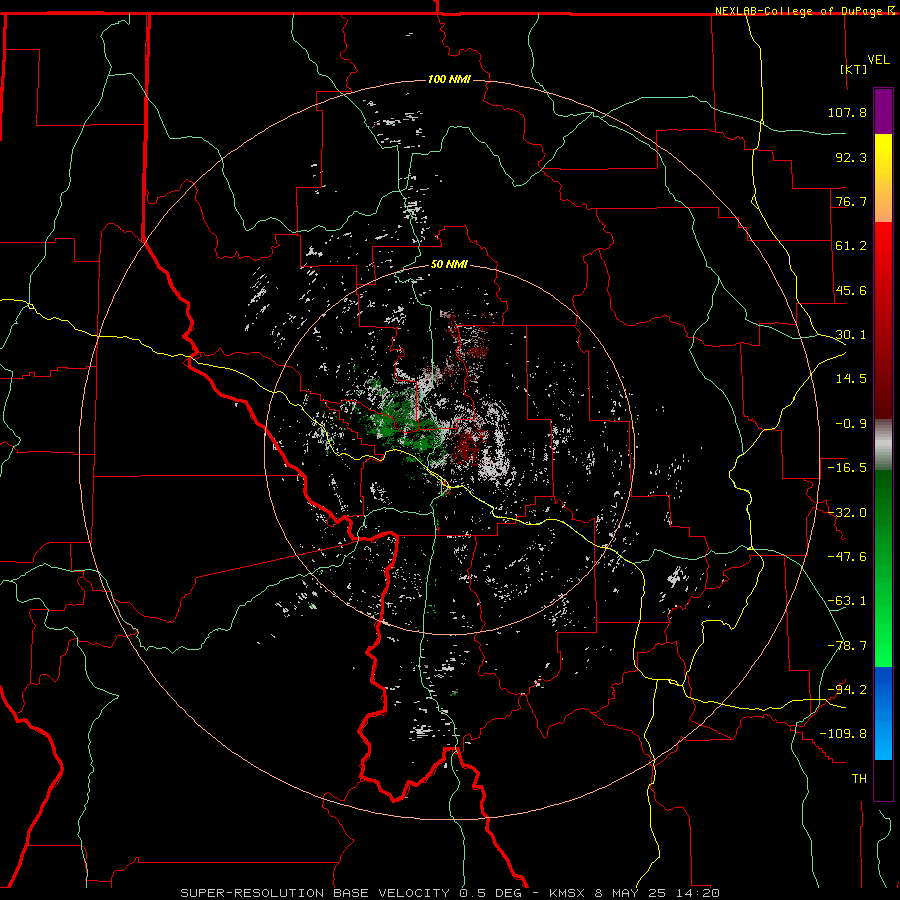Pick the black TH segment of the color bar
900x900 pixels.
tap(883, 780)
